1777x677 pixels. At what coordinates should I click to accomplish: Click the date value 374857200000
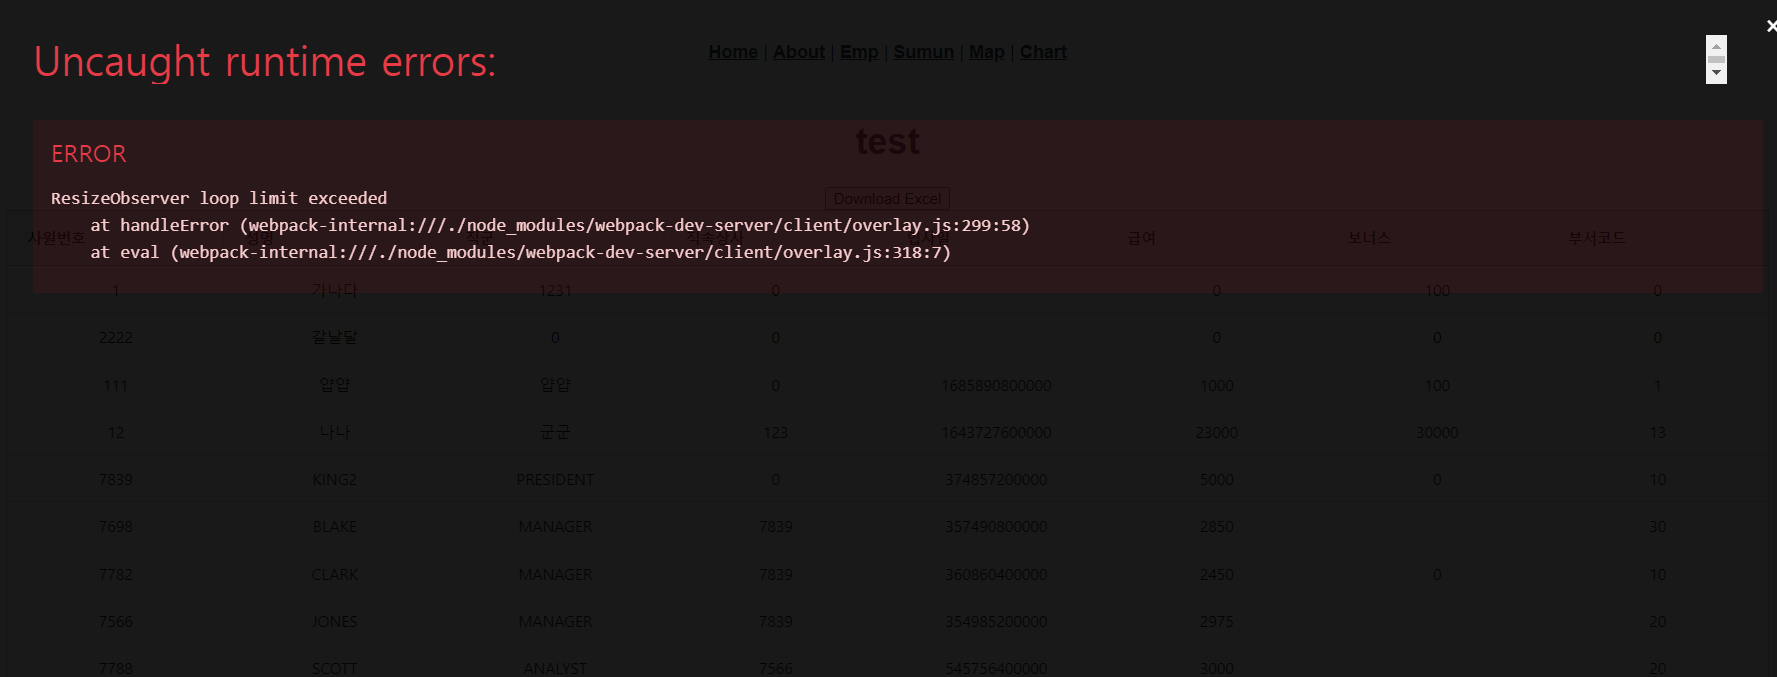click(x=996, y=480)
